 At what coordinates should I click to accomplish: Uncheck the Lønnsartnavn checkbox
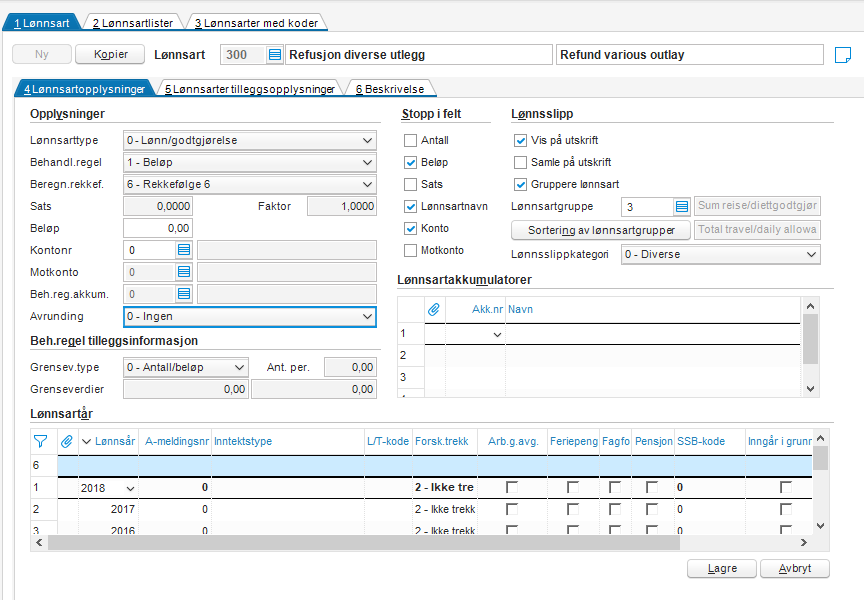point(410,207)
